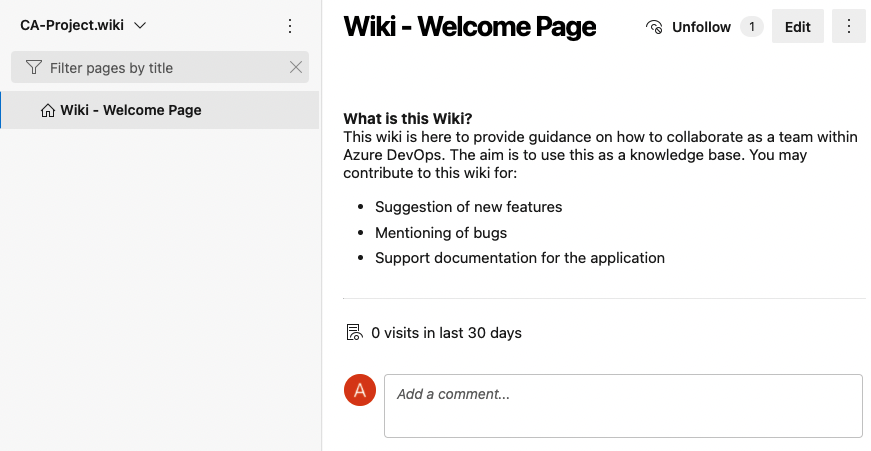Clear the page filter with X icon
Image resolution: width=871 pixels, height=451 pixels.
[x=295, y=68]
